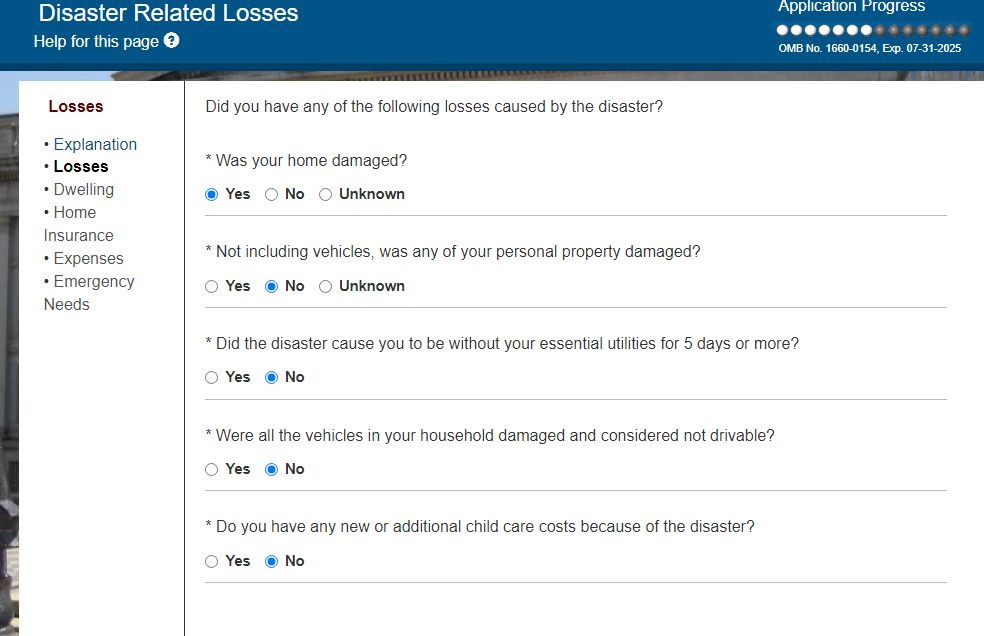Select Yes for vehicles not drivable
The height and width of the screenshot is (636, 984).
click(x=212, y=470)
